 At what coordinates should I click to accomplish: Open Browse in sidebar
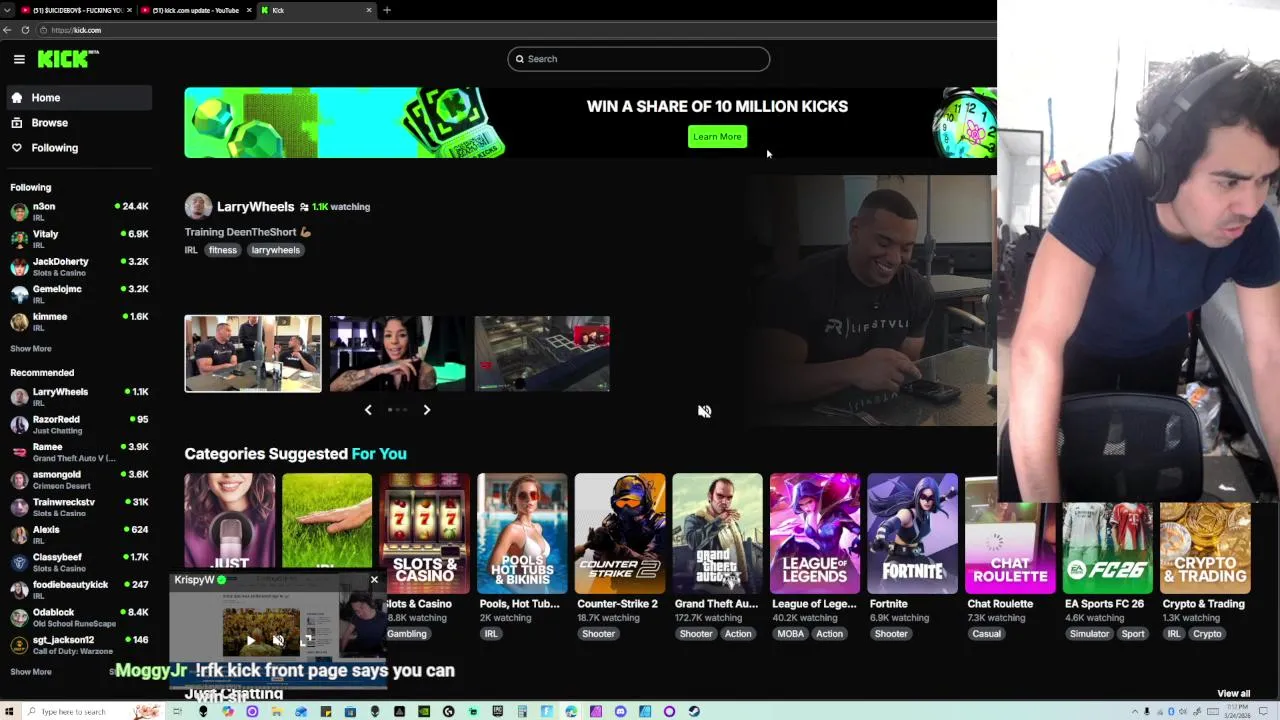[x=78, y=123]
